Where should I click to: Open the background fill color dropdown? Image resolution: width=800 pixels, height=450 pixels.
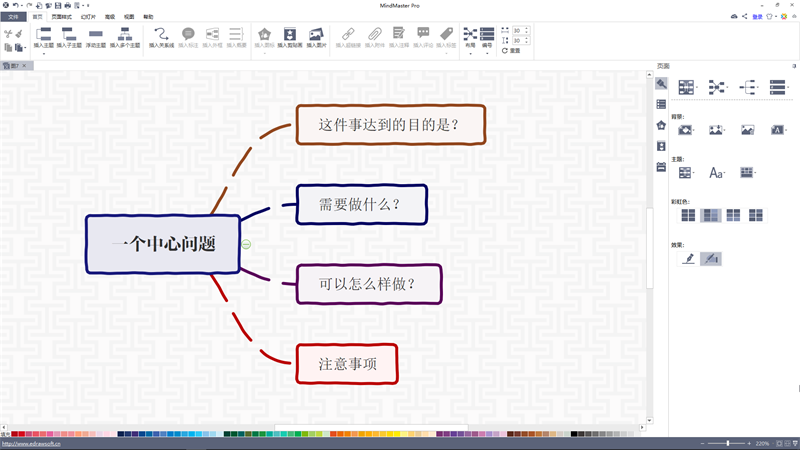(x=685, y=130)
